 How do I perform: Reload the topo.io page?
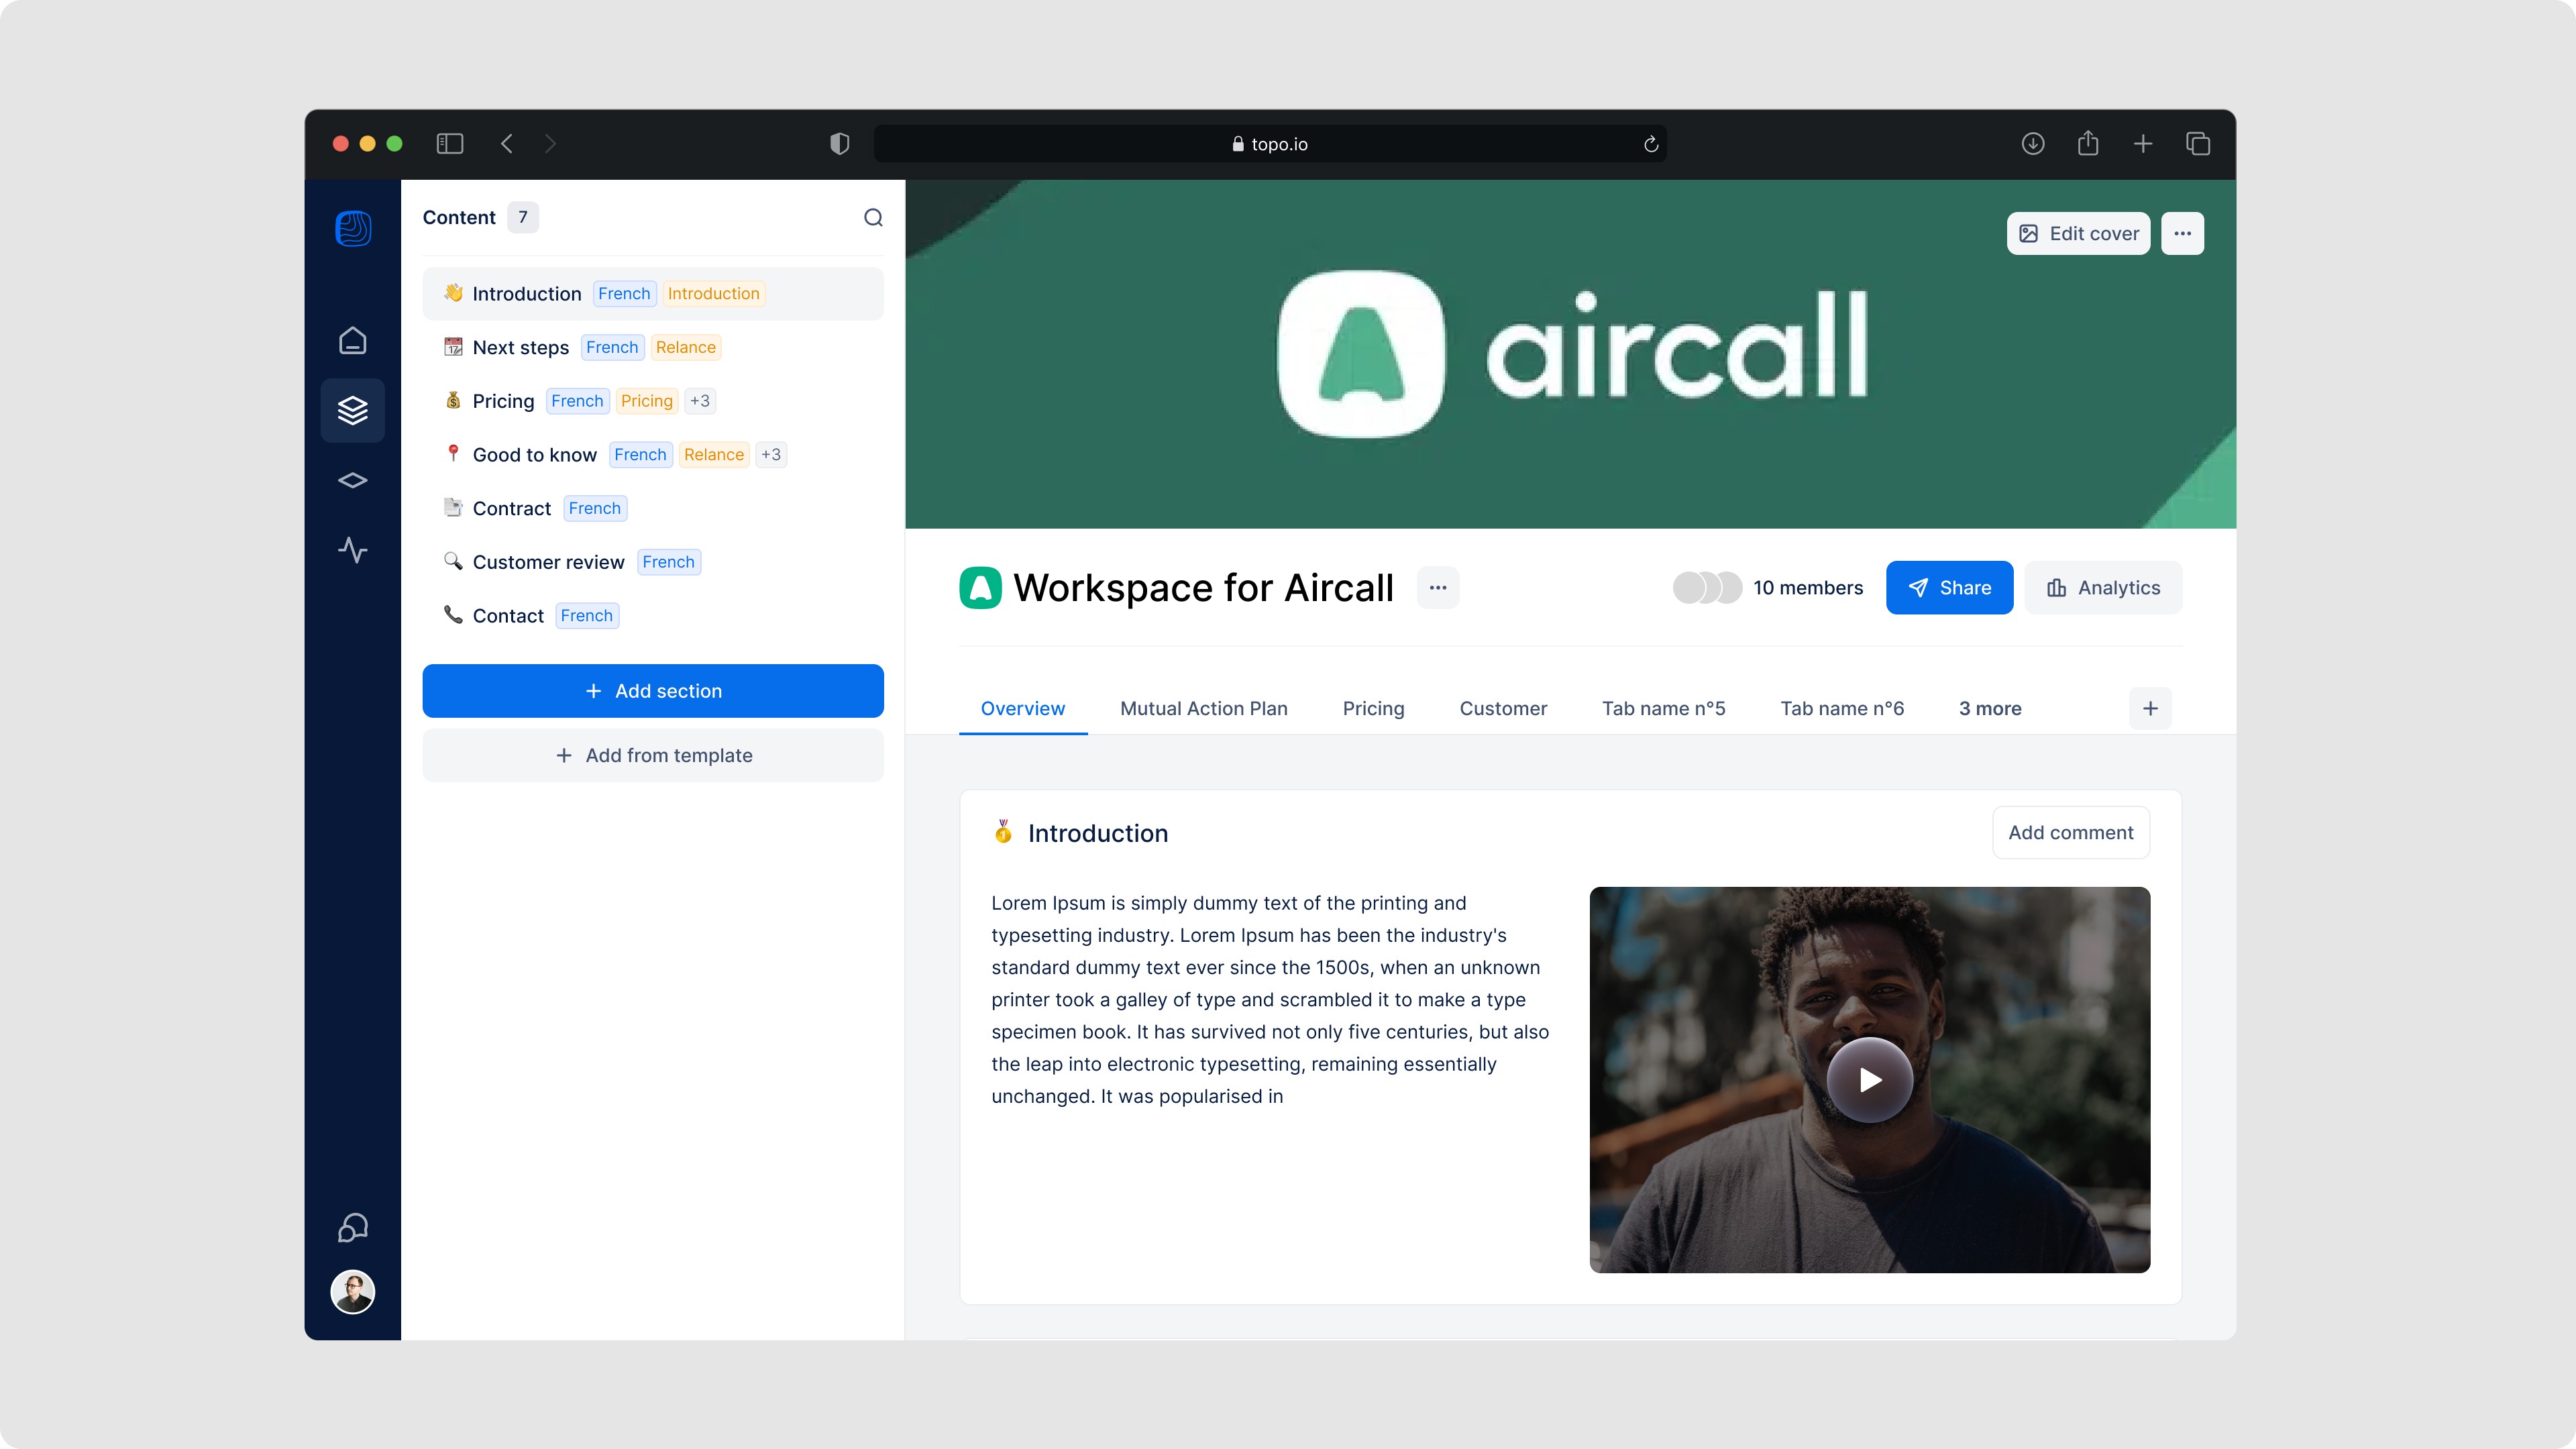(x=1651, y=144)
